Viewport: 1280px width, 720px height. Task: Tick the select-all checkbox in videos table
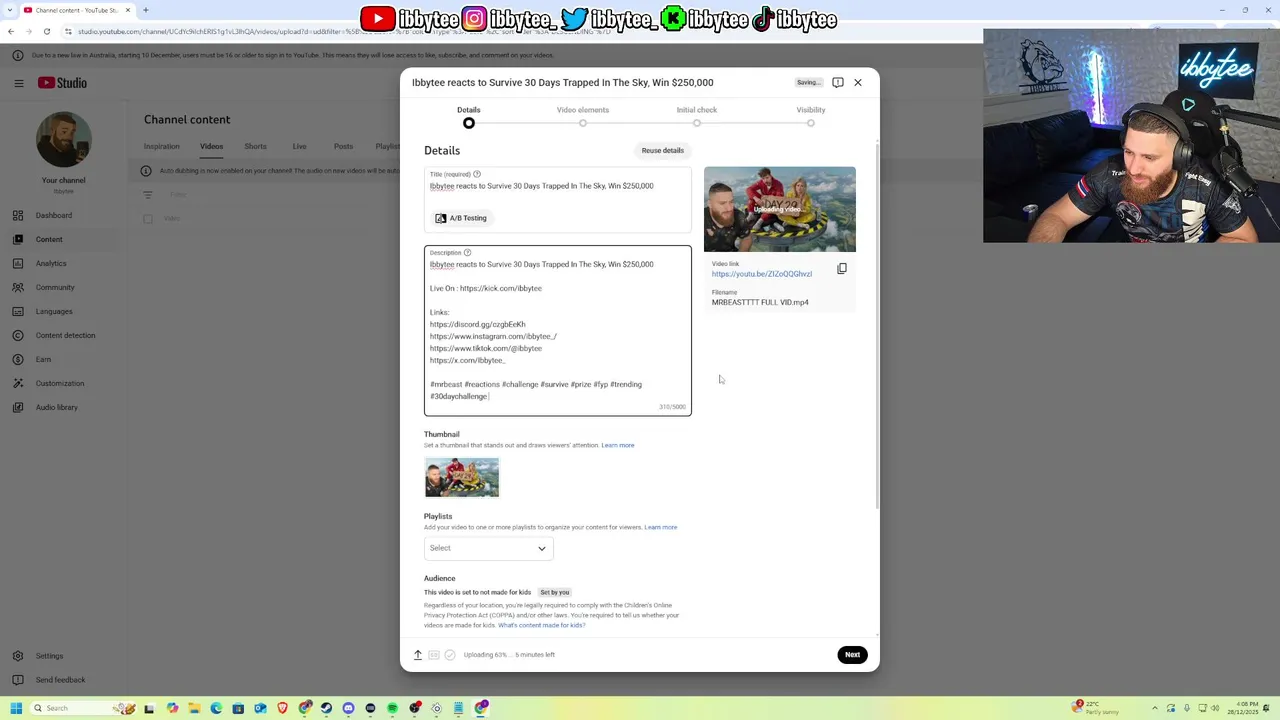(x=148, y=218)
